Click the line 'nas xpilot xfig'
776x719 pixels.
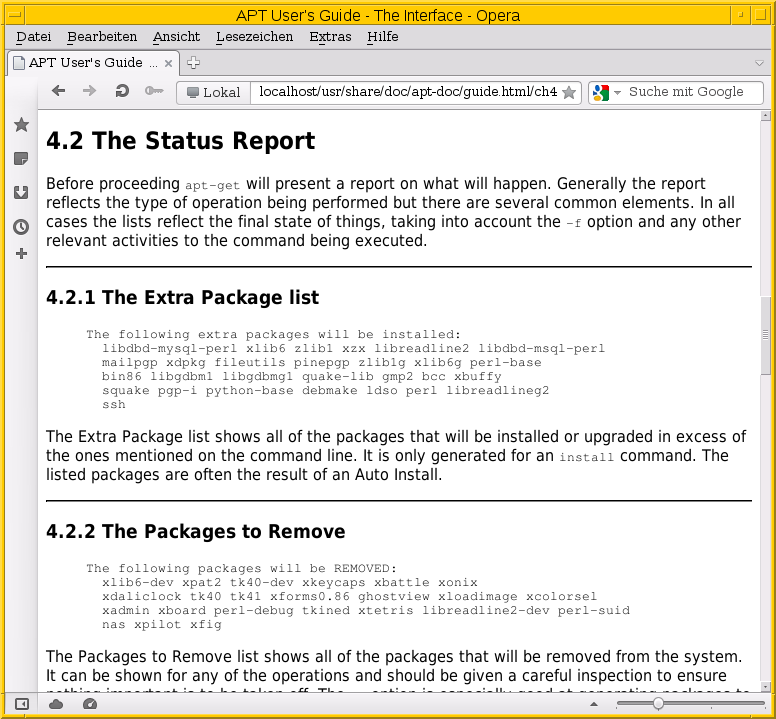pyautogui.click(x=162, y=624)
